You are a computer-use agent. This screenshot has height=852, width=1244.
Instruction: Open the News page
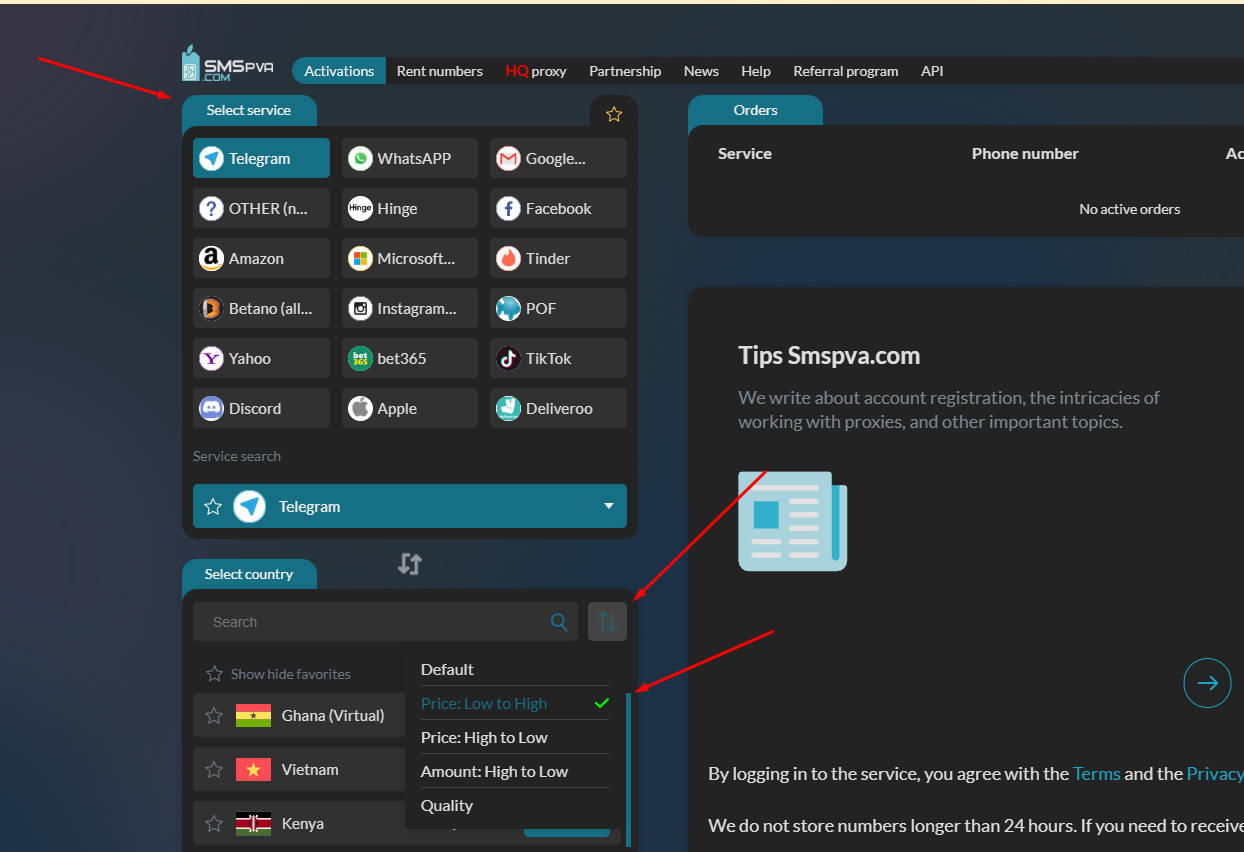pyautogui.click(x=701, y=71)
